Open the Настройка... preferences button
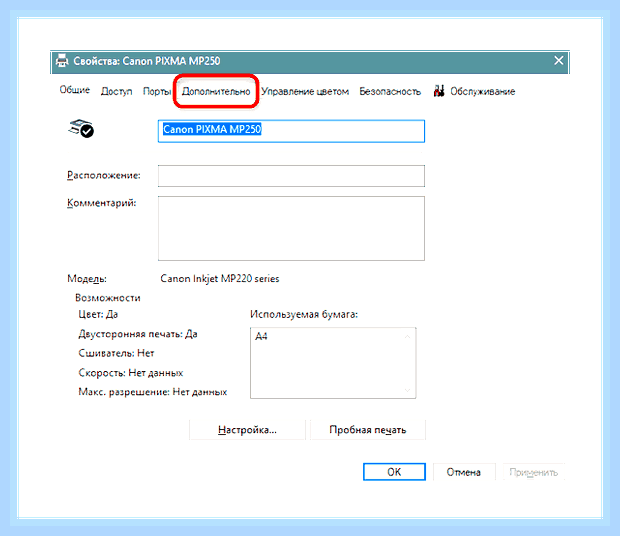This screenshot has width=620, height=536. pos(248,430)
